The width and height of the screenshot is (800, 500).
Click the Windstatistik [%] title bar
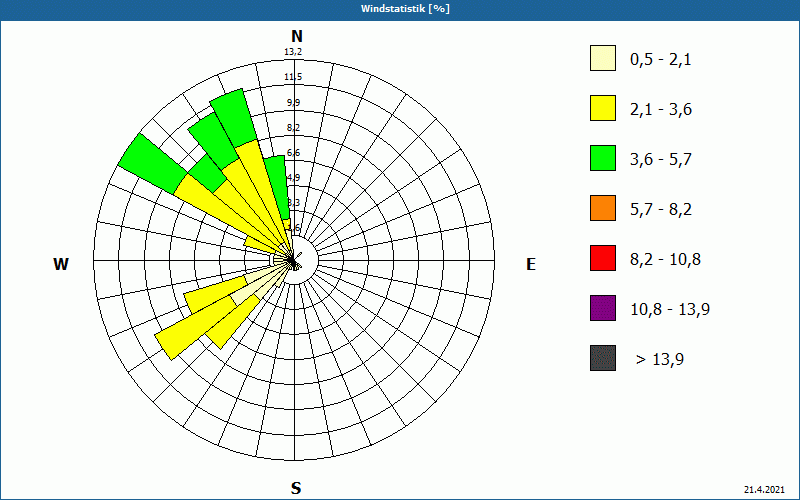(x=400, y=9)
